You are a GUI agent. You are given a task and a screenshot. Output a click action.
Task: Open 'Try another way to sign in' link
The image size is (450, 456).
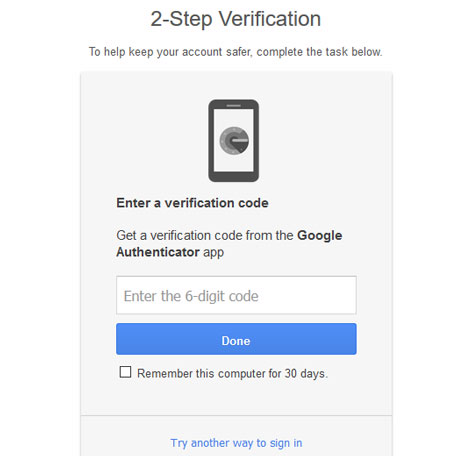236,443
